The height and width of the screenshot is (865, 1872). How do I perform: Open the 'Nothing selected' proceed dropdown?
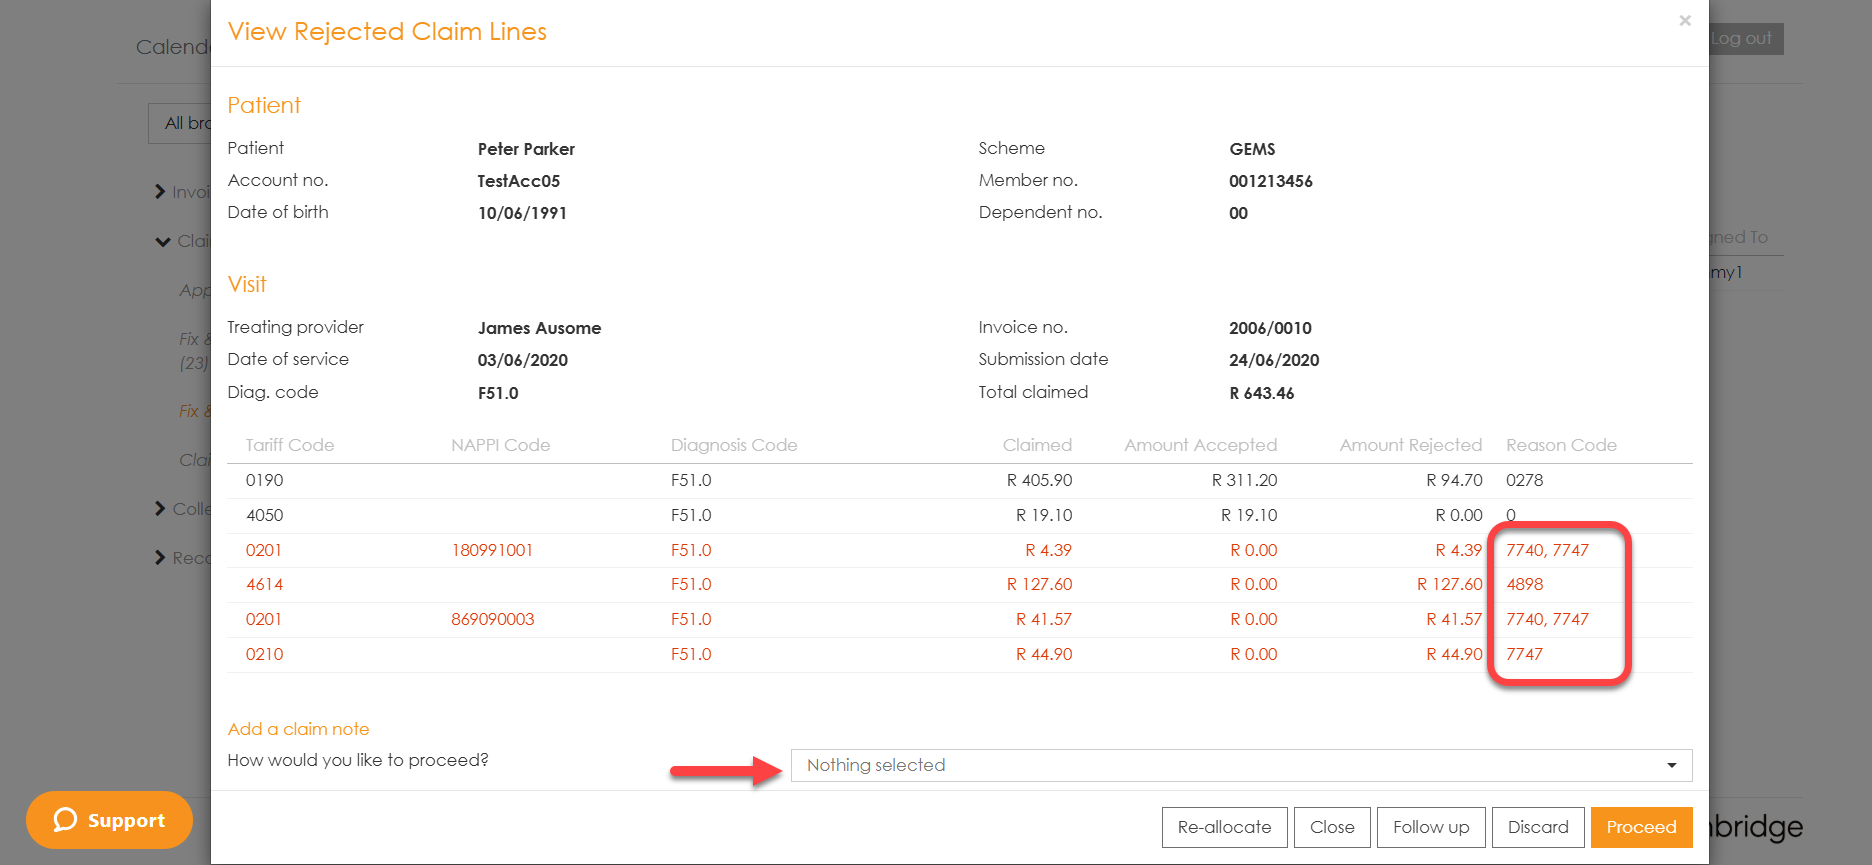pos(1240,765)
